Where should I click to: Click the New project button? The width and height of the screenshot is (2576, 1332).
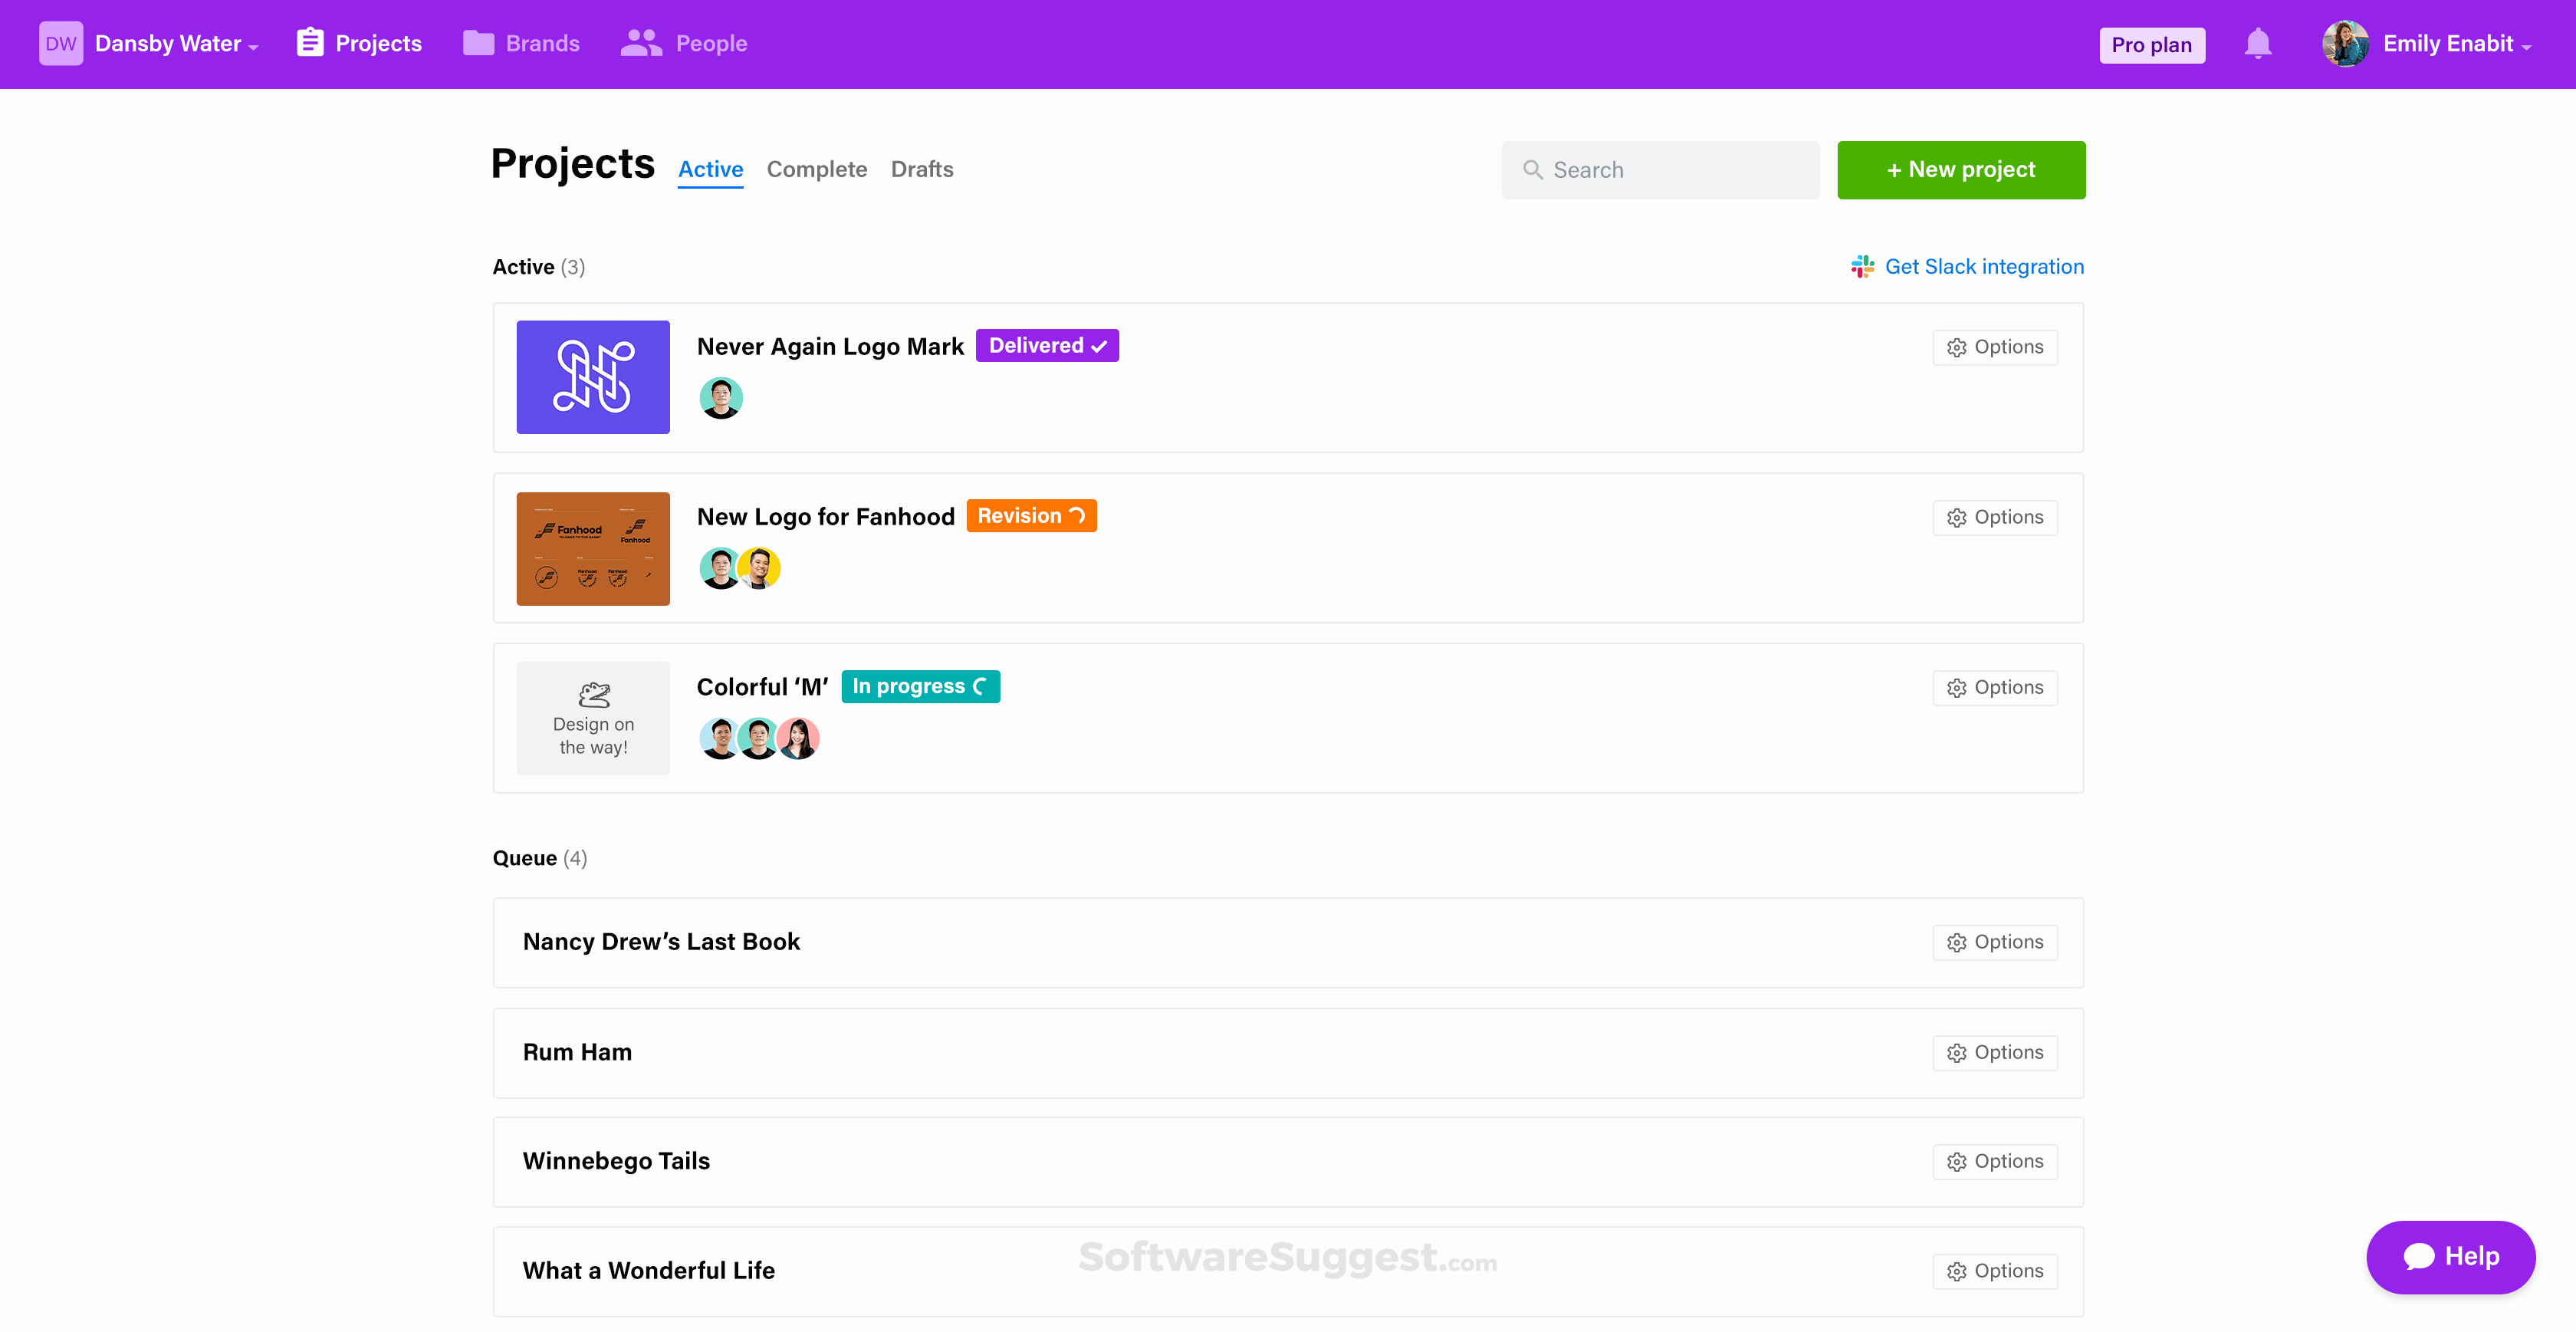tap(1960, 169)
